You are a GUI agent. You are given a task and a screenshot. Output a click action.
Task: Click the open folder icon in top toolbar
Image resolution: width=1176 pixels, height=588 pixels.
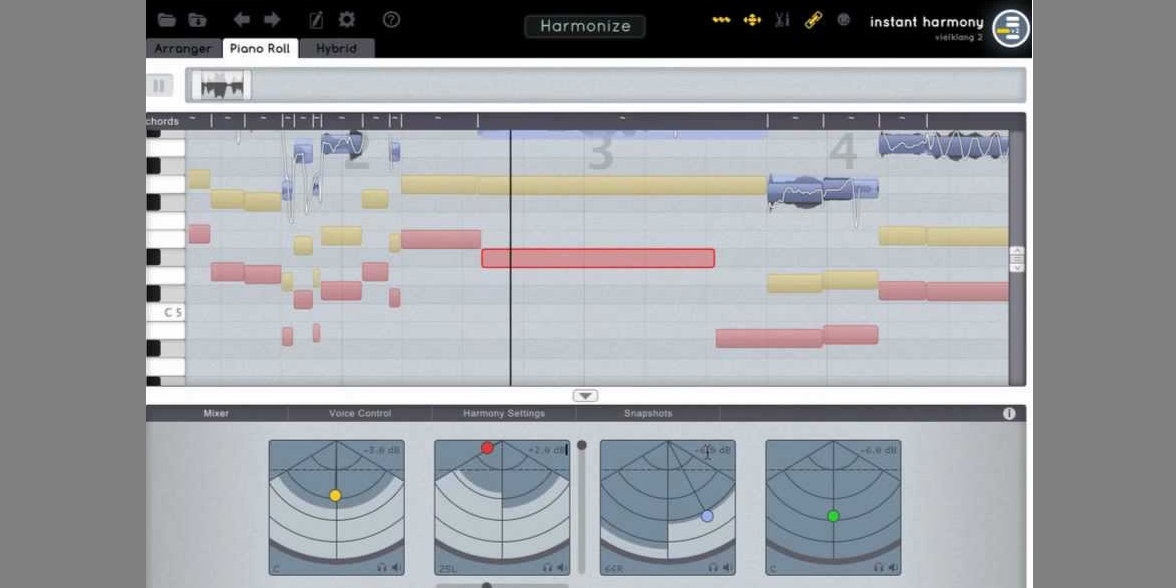167,20
